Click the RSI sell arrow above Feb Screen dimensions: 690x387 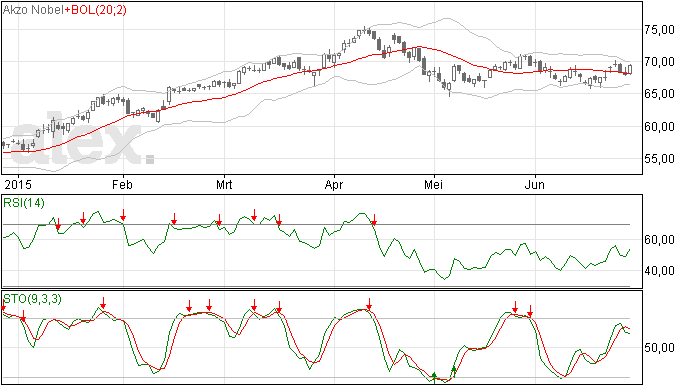123,215
